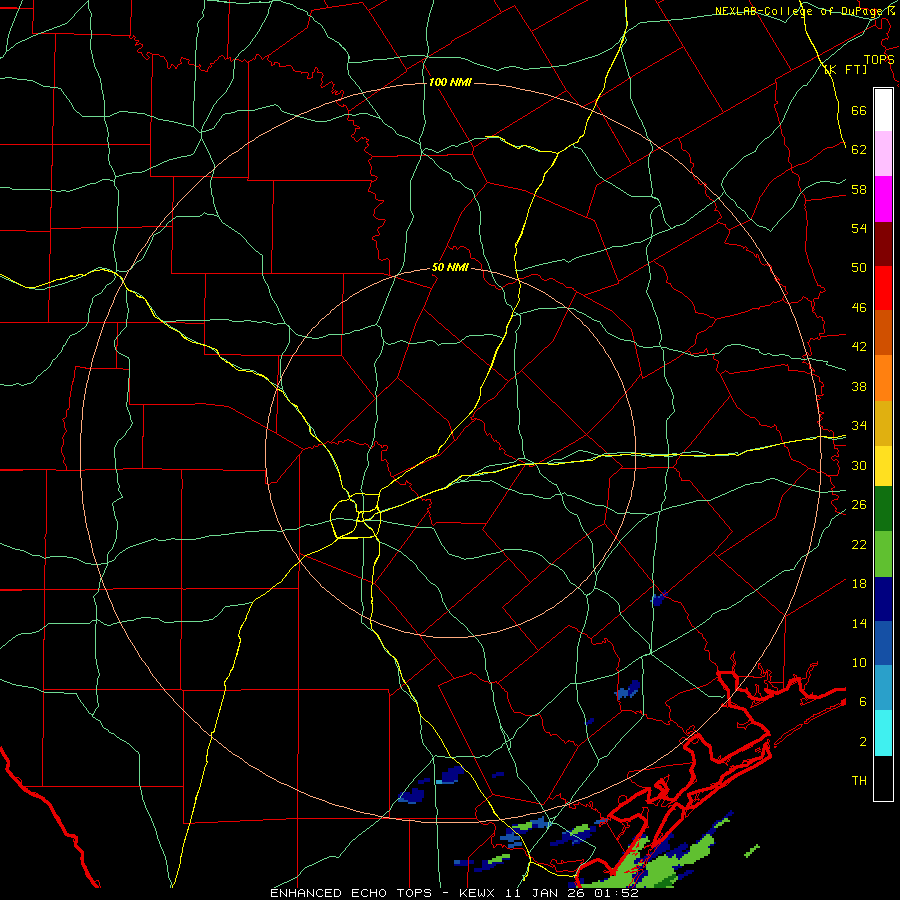Image resolution: width=900 pixels, height=900 pixels.
Task: Click the bright orange legend swatch
Action: [x=883, y=378]
